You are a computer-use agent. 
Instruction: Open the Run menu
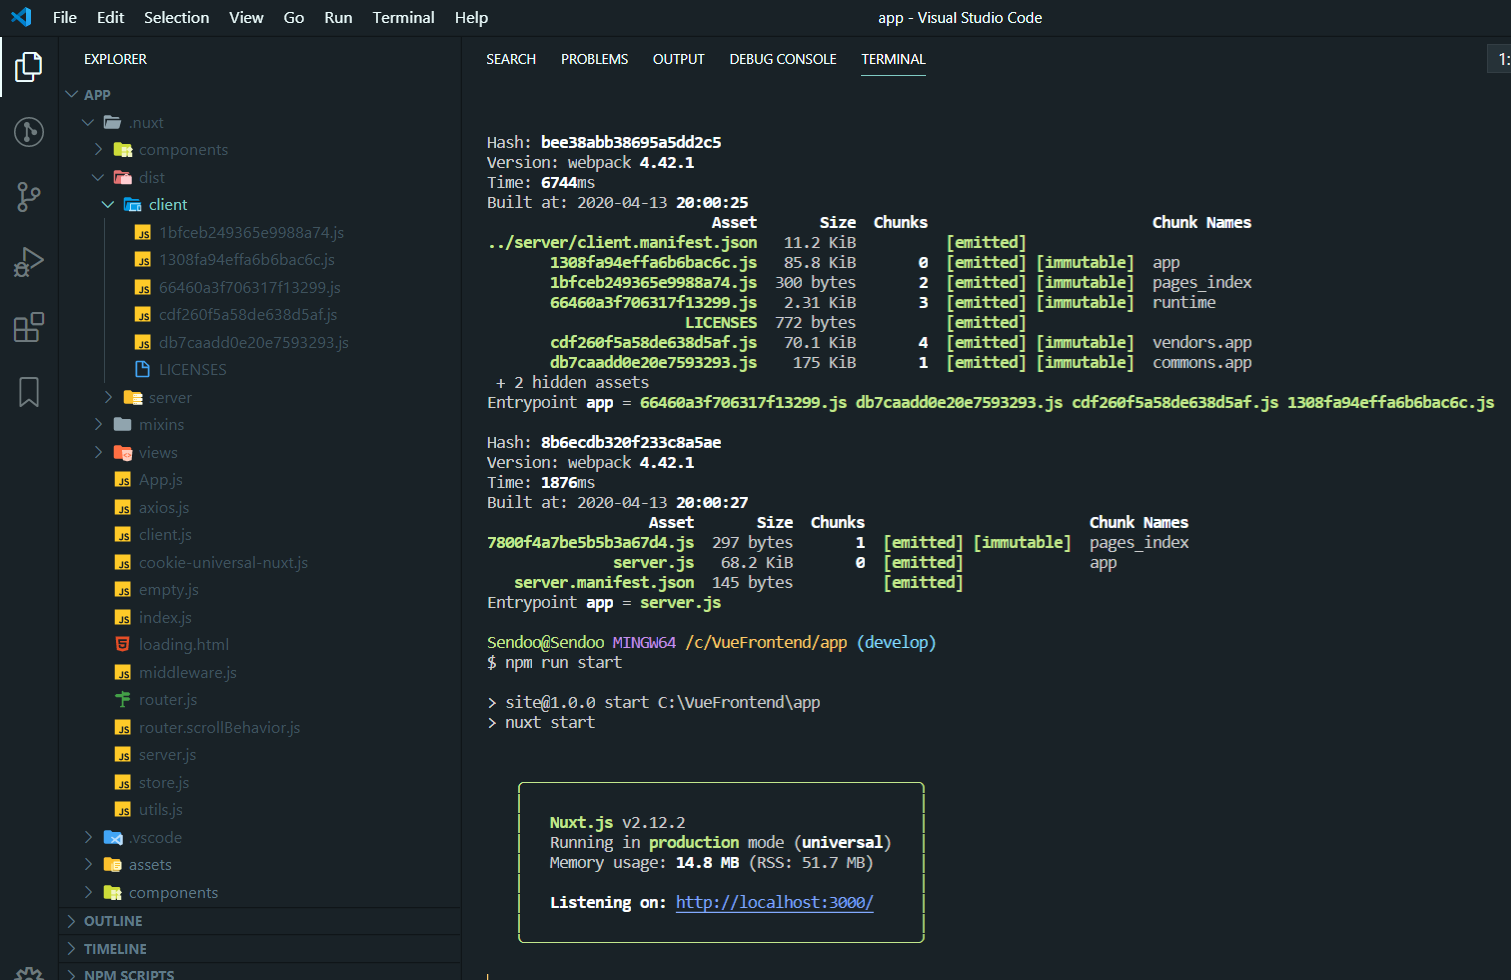[338, 17]
